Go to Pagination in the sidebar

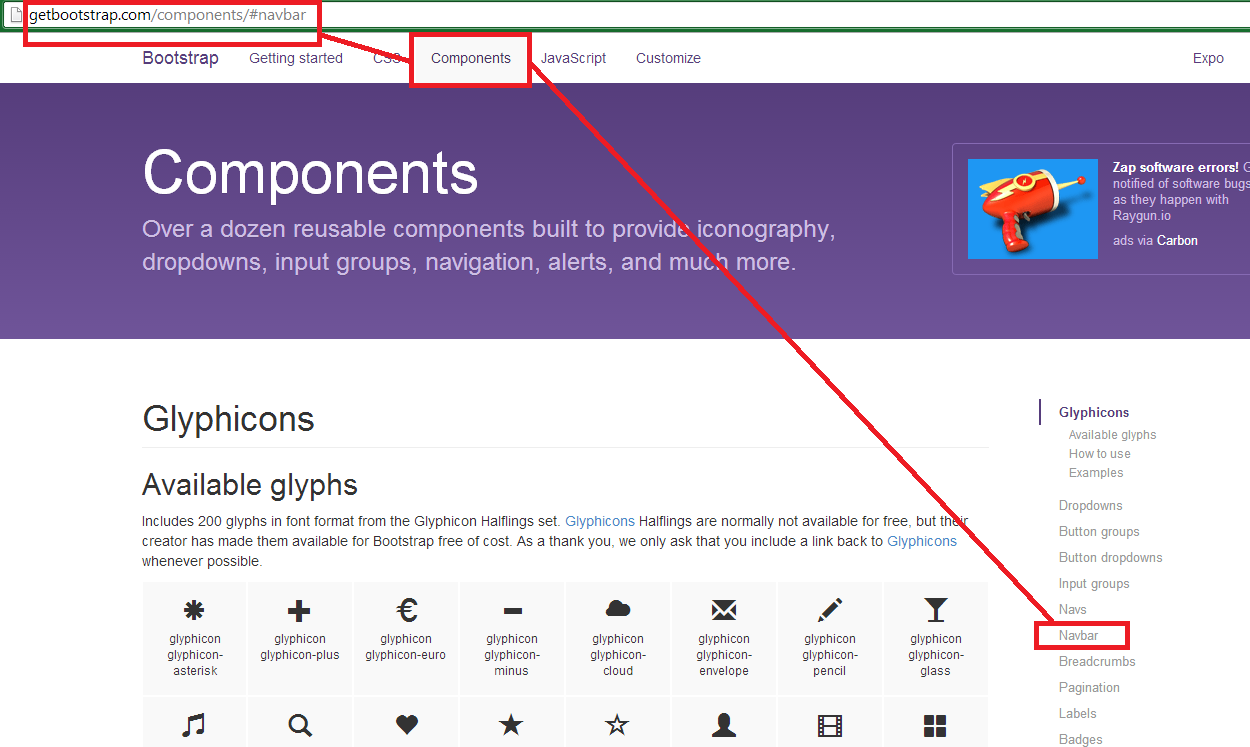(1089, 687)
